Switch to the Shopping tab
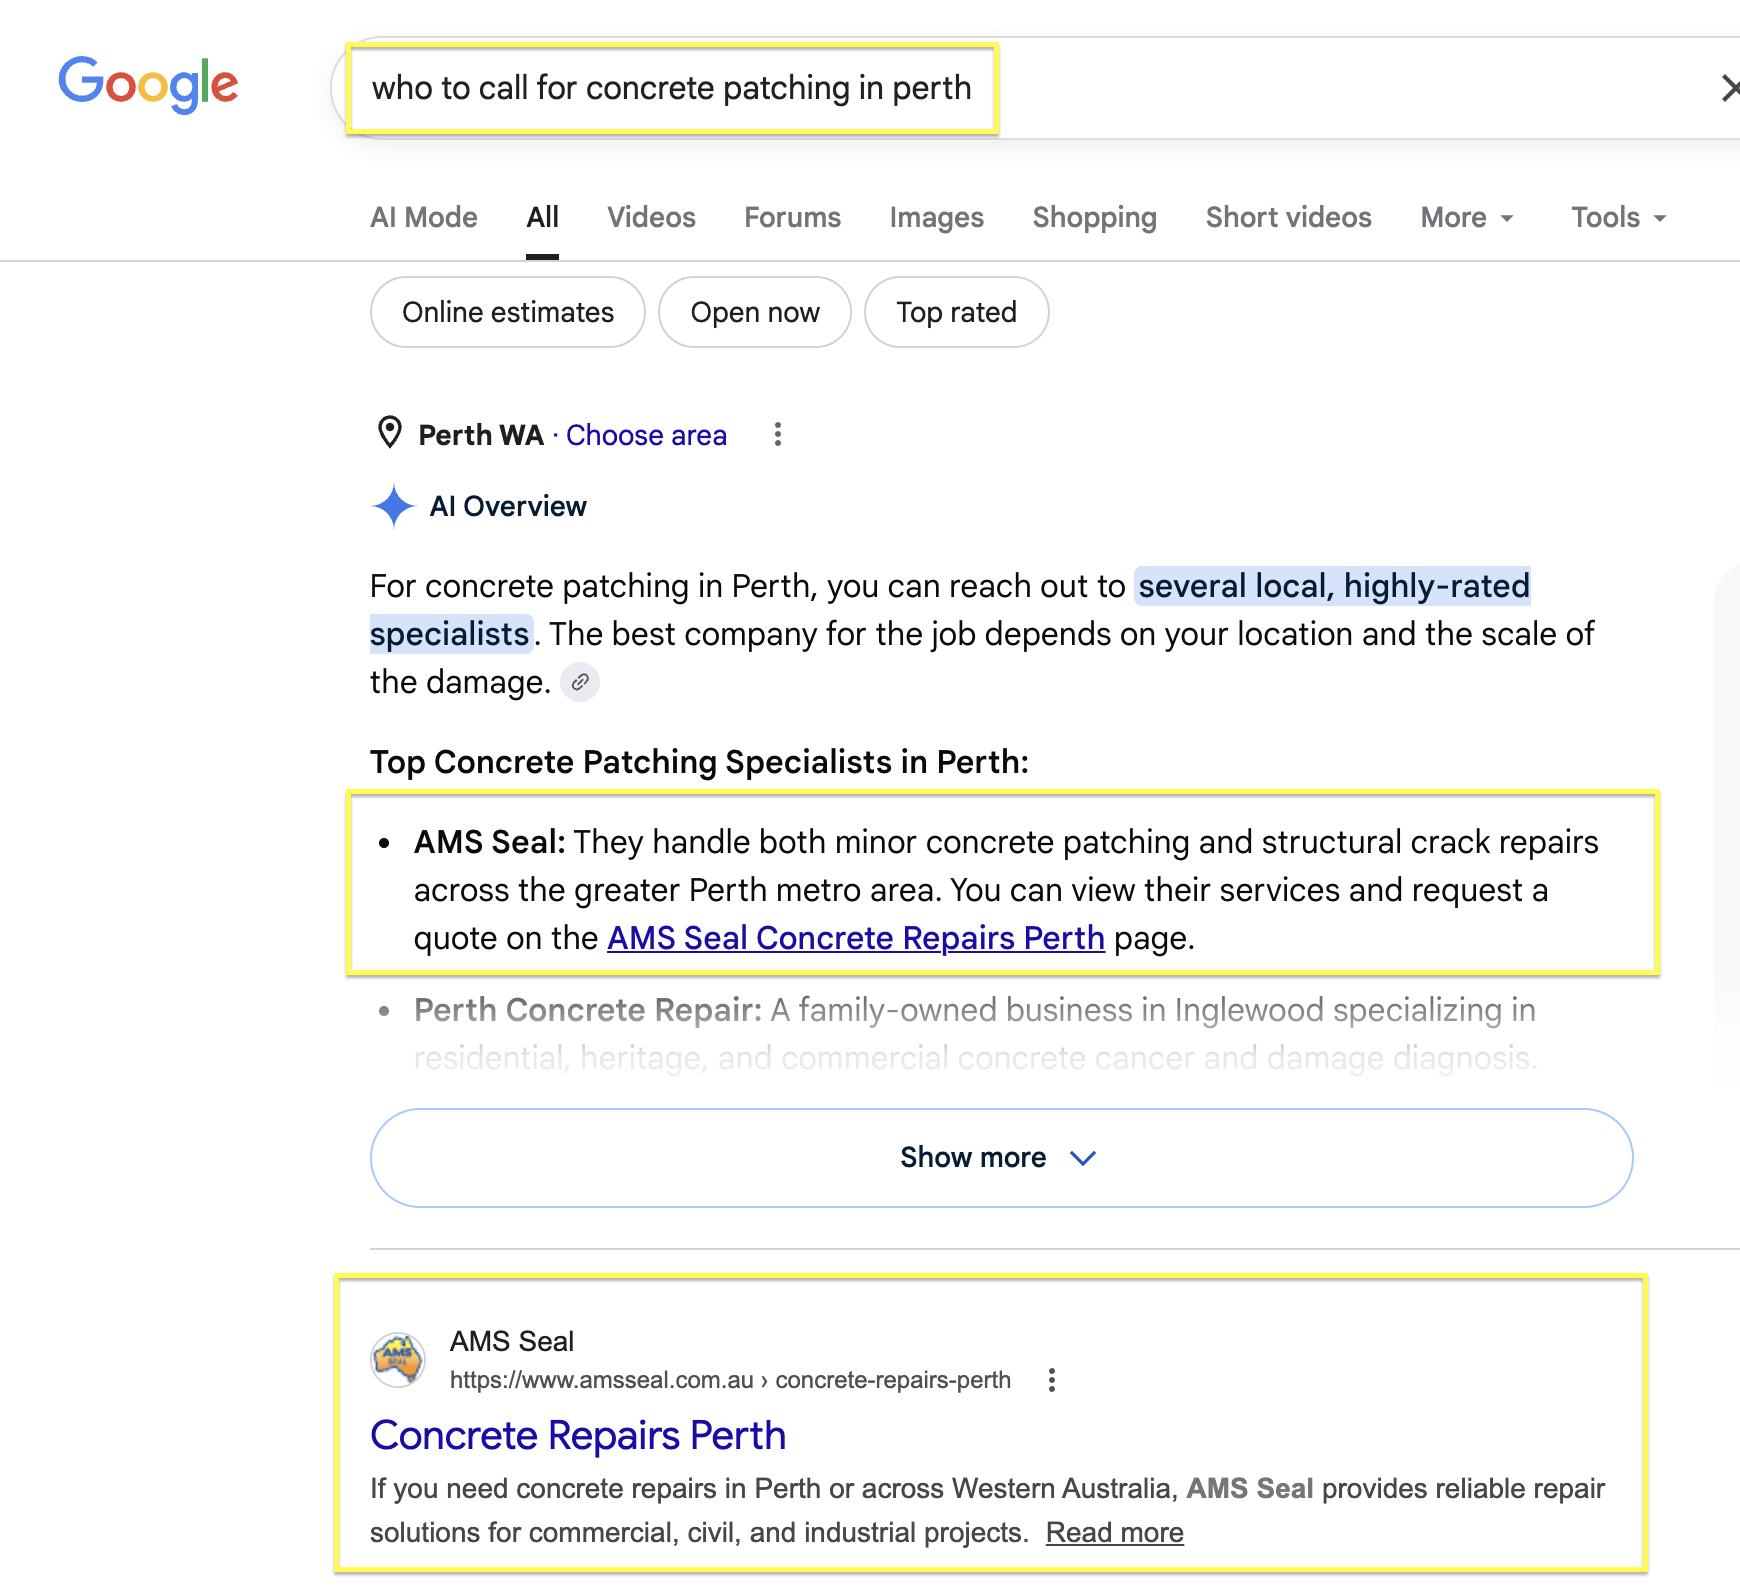This screenshot has height=1592, width=1740. [x=1094, y=217]
